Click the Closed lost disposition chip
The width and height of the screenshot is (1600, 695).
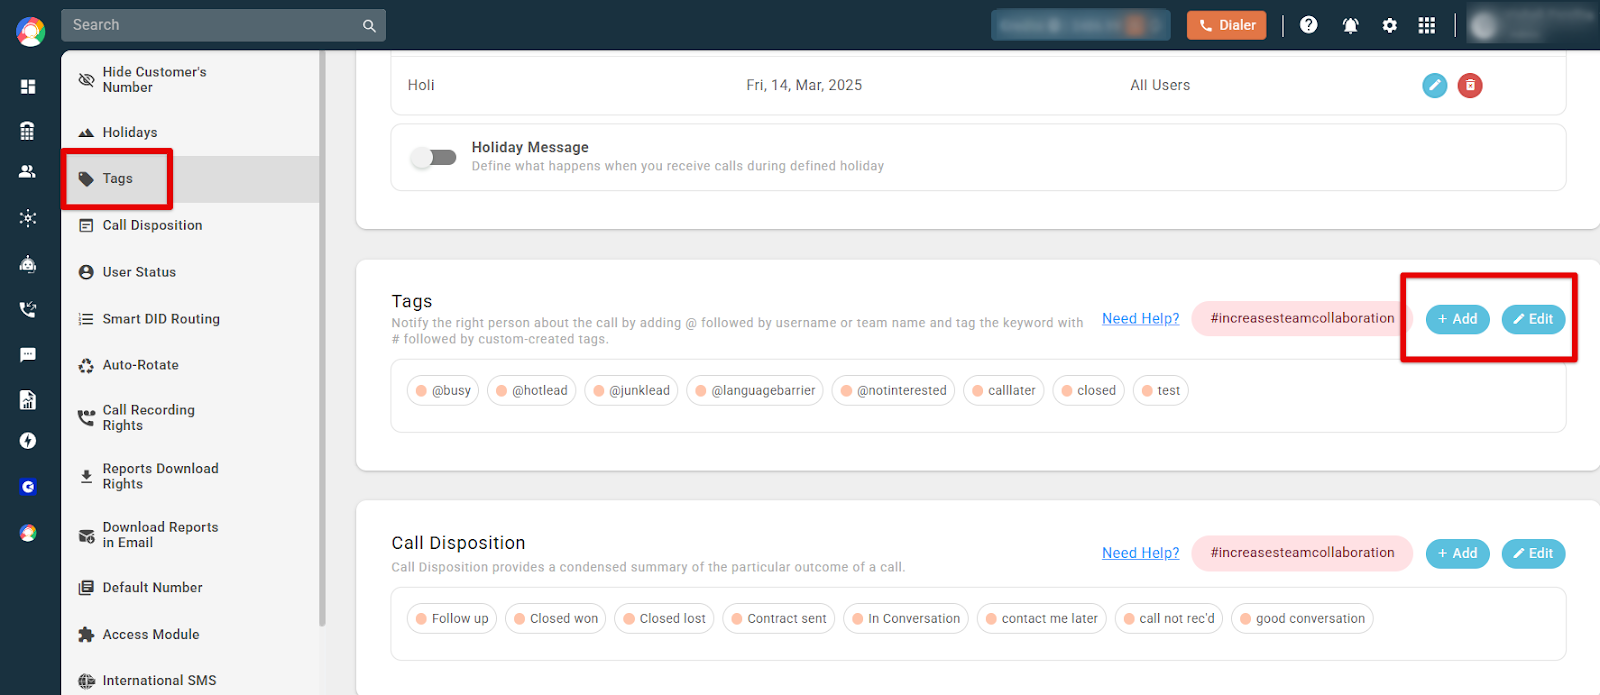pos(665,619)
